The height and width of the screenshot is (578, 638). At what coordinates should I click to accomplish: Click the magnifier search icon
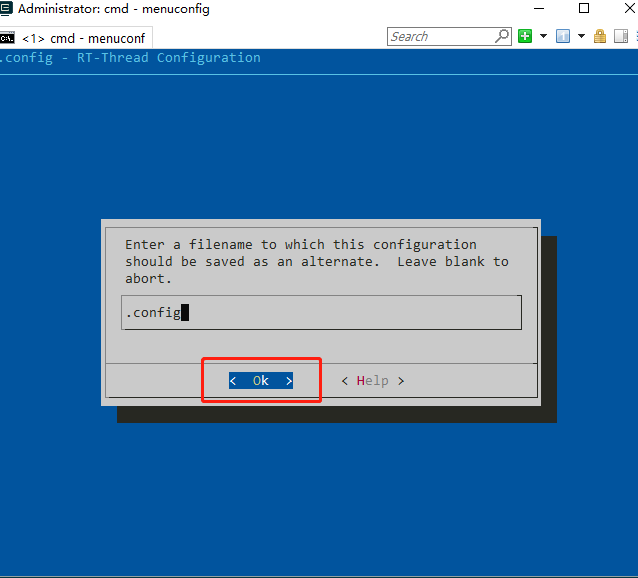(503, 36)
